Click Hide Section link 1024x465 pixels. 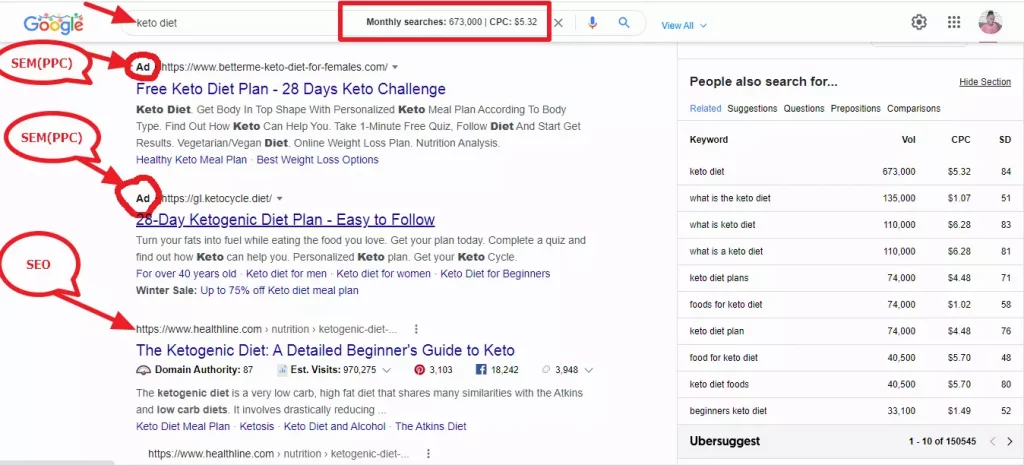[x=985, y=82]
